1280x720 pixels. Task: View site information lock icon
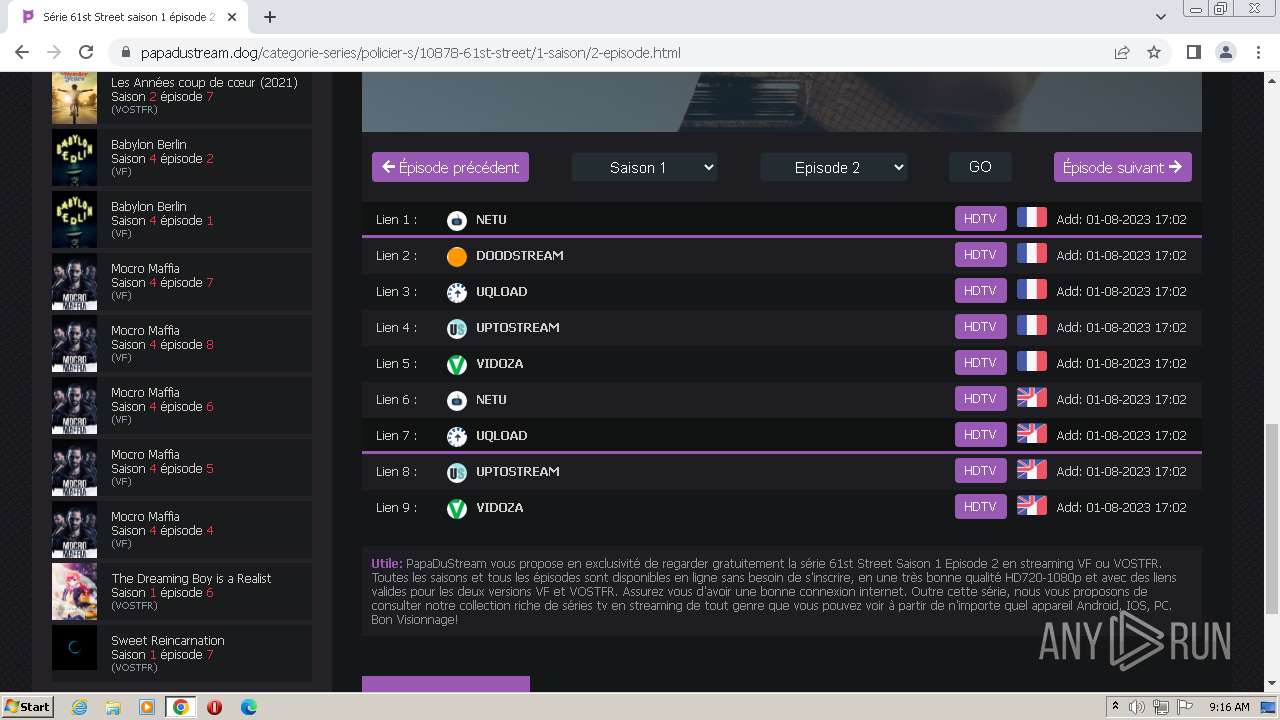(126, 53)
